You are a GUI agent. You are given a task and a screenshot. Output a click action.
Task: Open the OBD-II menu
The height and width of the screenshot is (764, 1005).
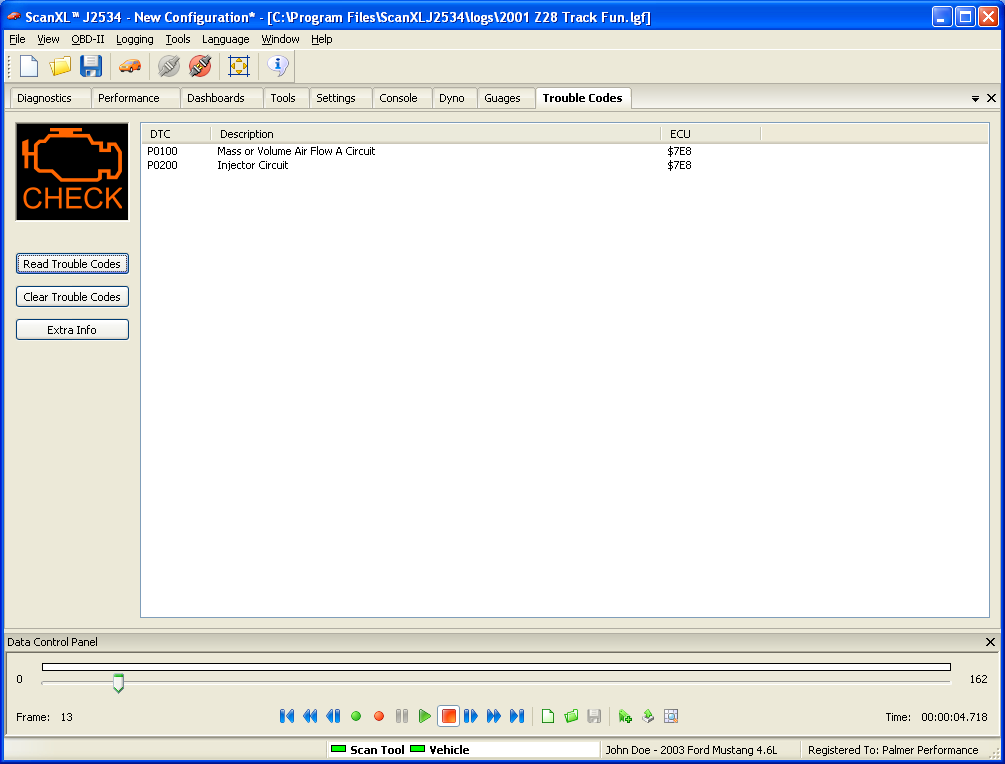pos(88,39)
